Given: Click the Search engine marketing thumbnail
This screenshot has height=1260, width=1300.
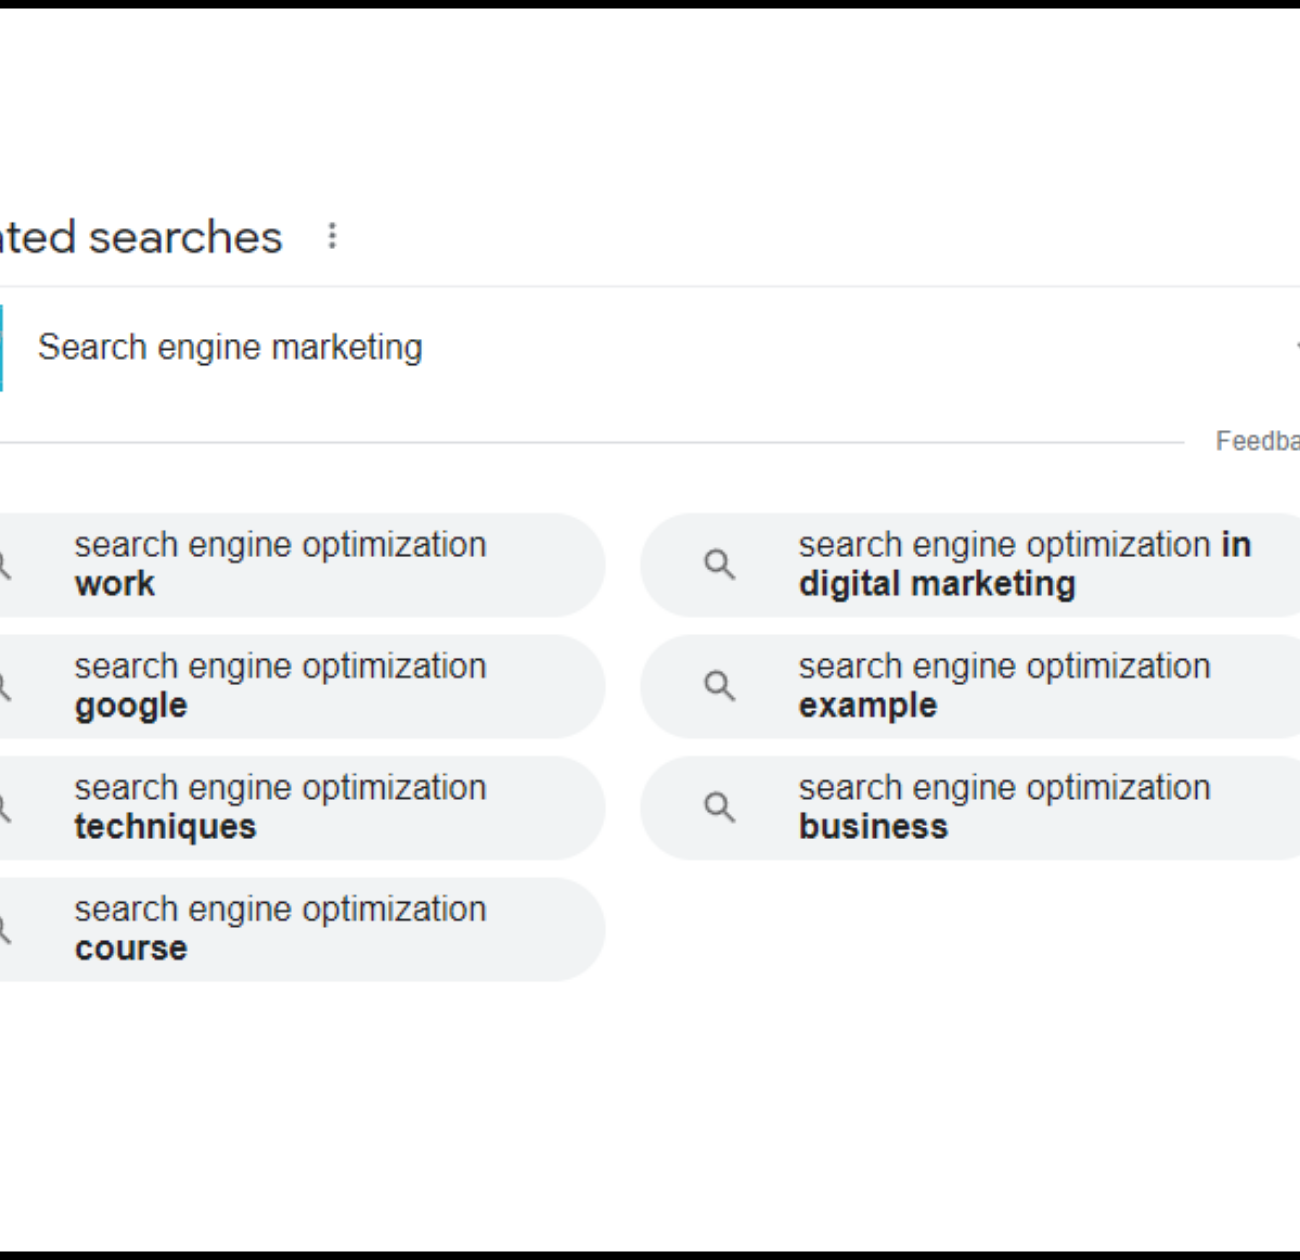Looking at the screenshot, I should click(x=2, y=348).
